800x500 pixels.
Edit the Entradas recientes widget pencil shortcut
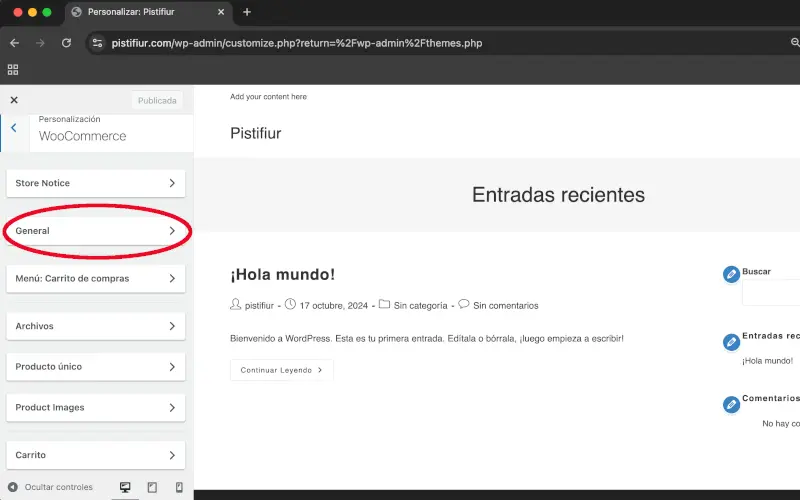point(731,342)
